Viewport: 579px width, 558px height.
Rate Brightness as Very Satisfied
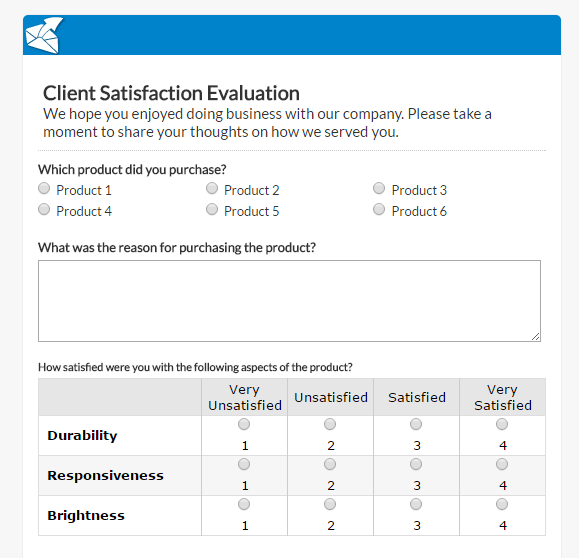pos(502,504)
